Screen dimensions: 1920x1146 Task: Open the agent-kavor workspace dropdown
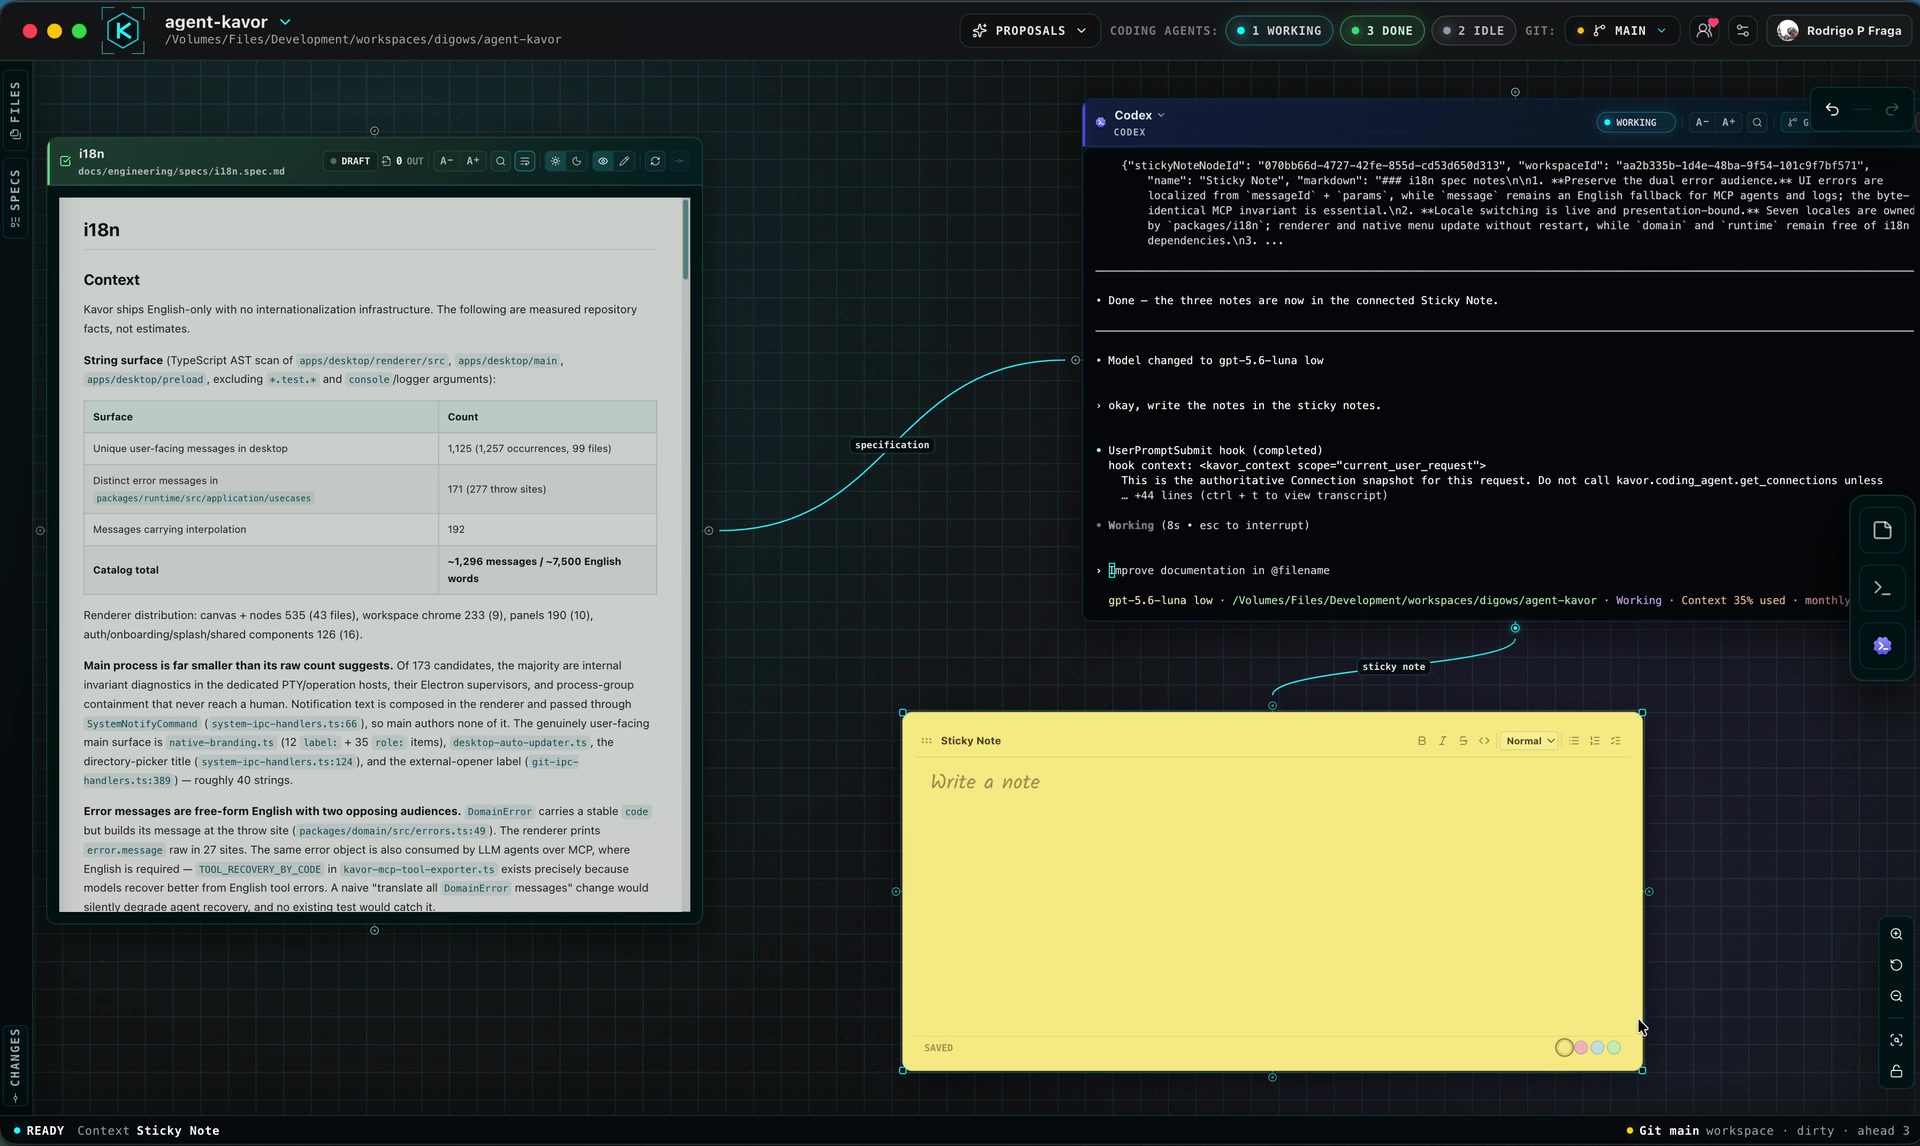tap(285, 22)
